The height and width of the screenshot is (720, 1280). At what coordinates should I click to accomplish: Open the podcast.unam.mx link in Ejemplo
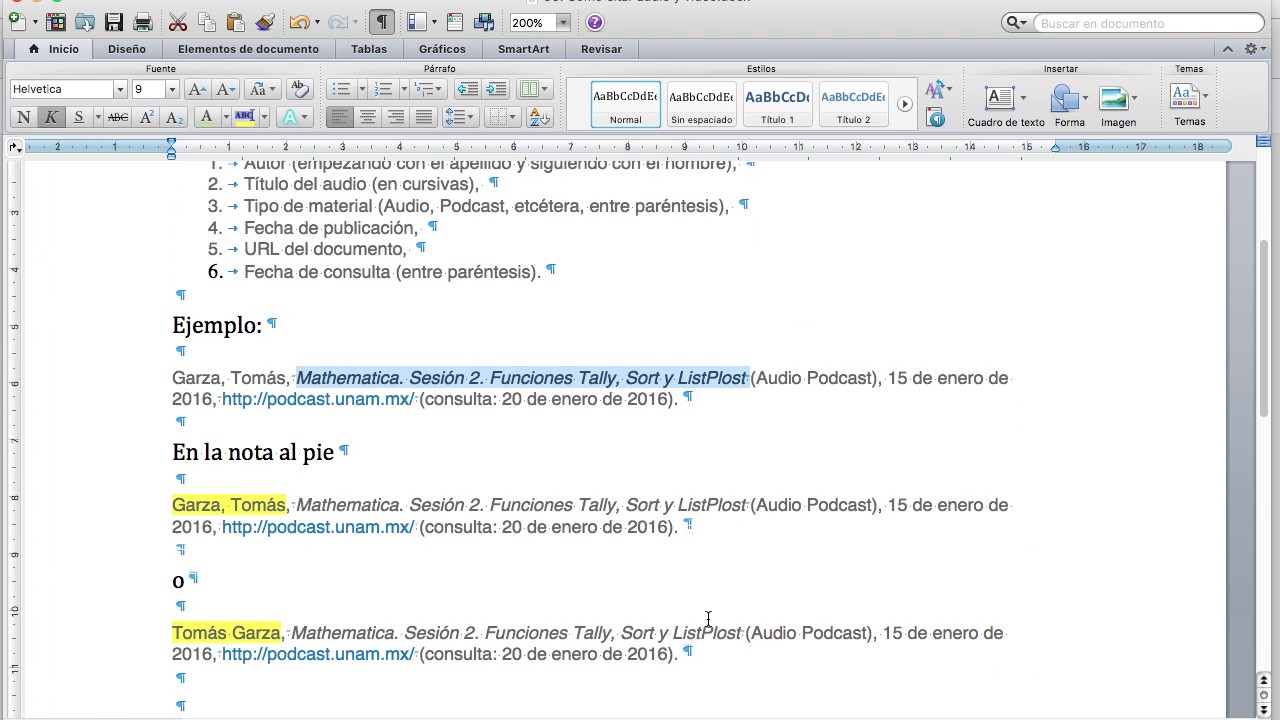(x=318, y=400)
